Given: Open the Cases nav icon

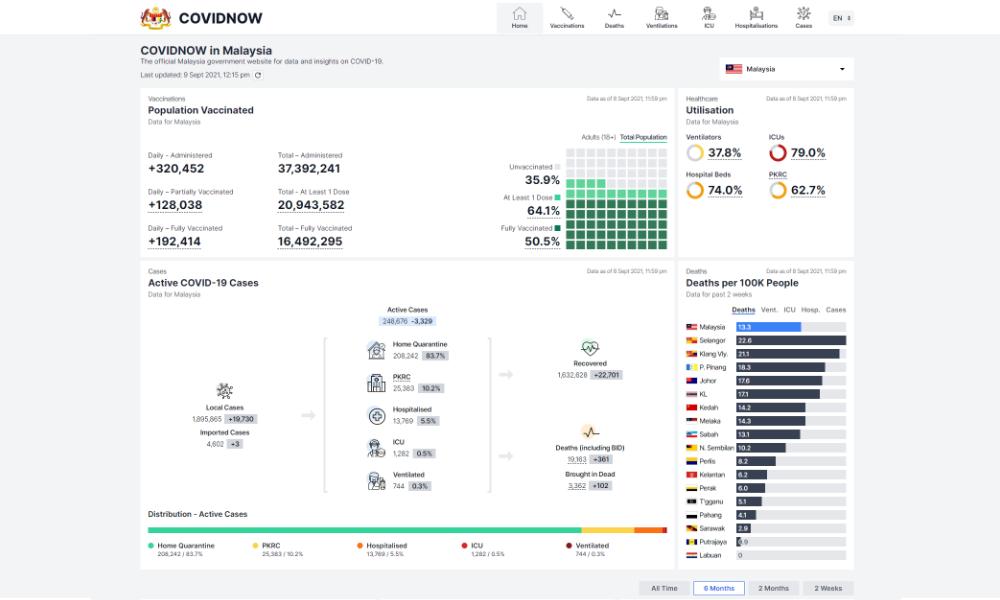Looking at the screenshot, I should pyautogui.click(x=803, y=15).
